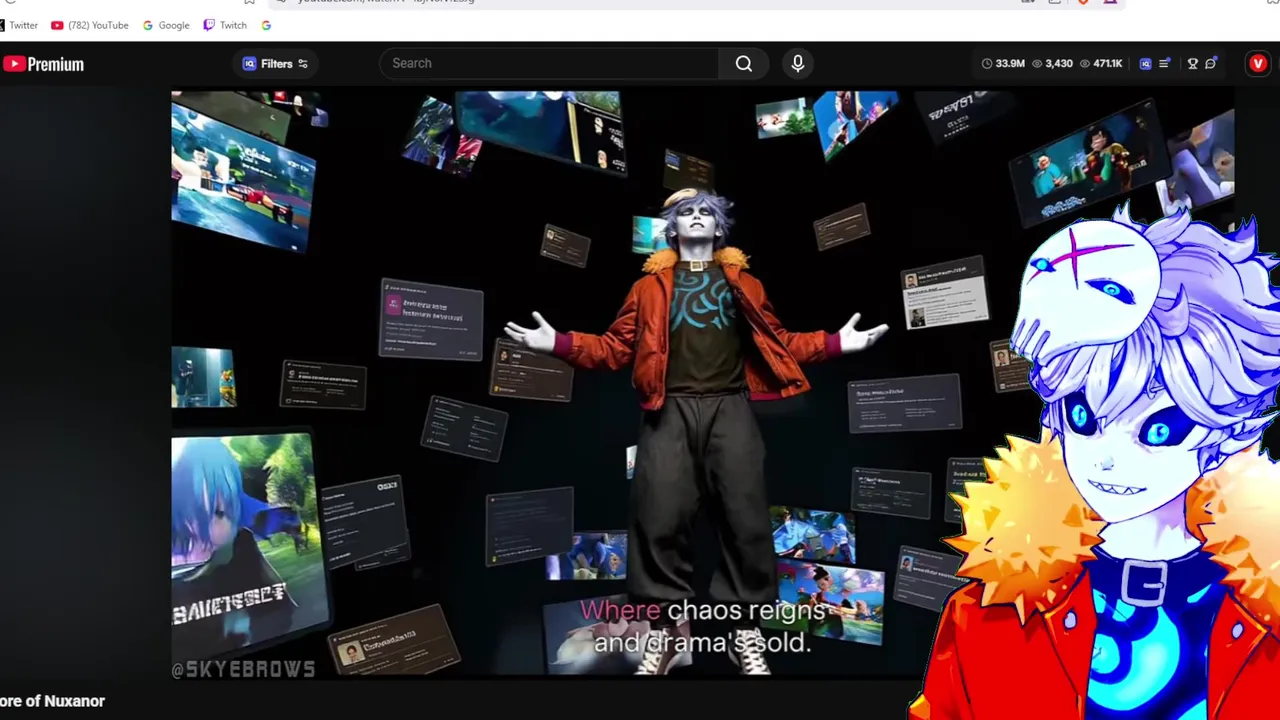Click the video player showing the grey-haired character
1280x720 pixels.
(x=702, y=385)
